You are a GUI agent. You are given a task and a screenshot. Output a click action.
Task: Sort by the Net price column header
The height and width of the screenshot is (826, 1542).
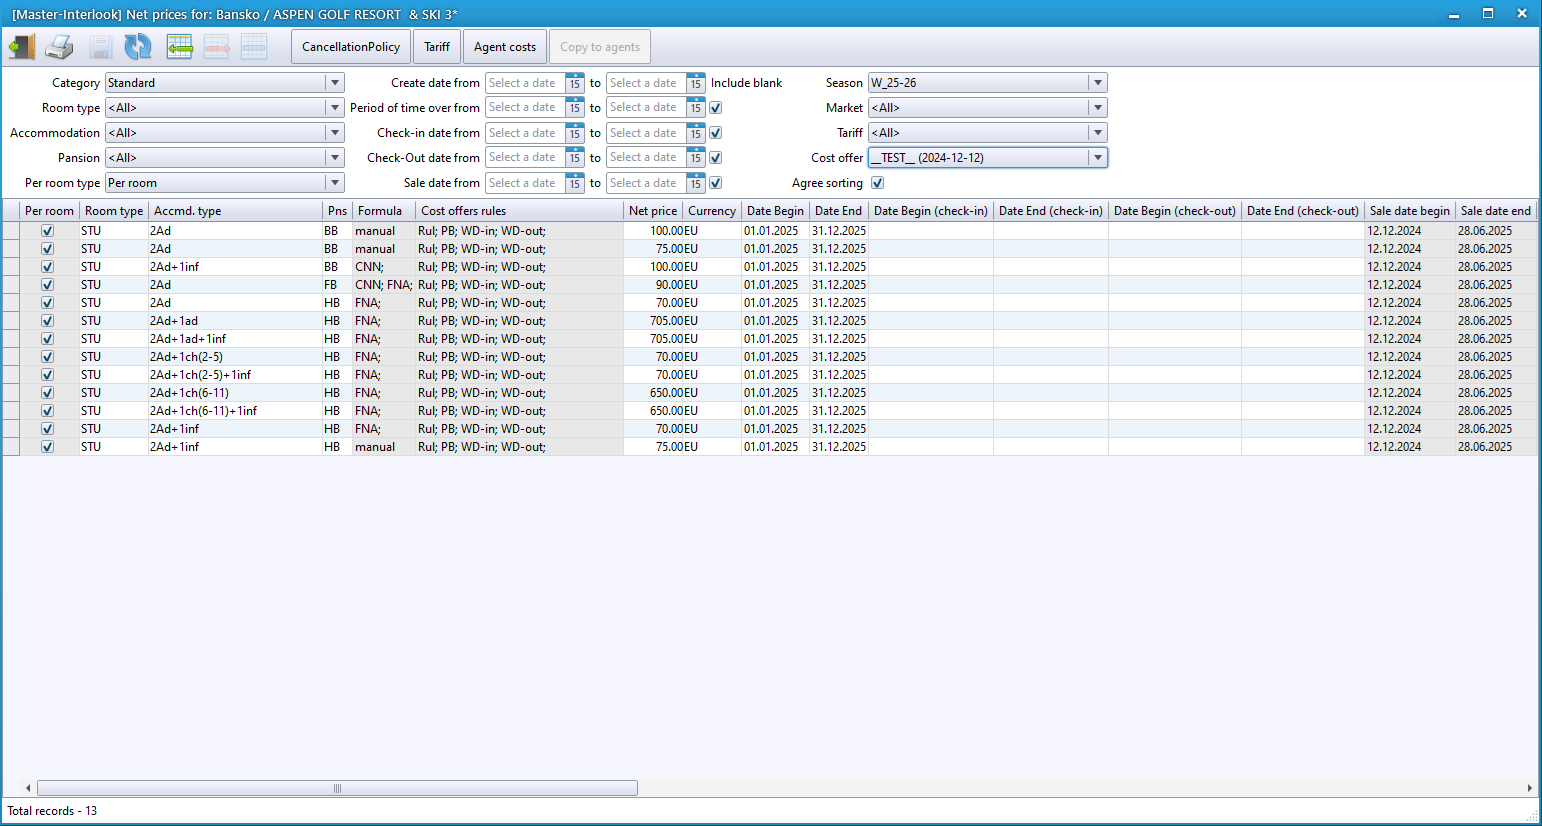click(x=653, y=211)
